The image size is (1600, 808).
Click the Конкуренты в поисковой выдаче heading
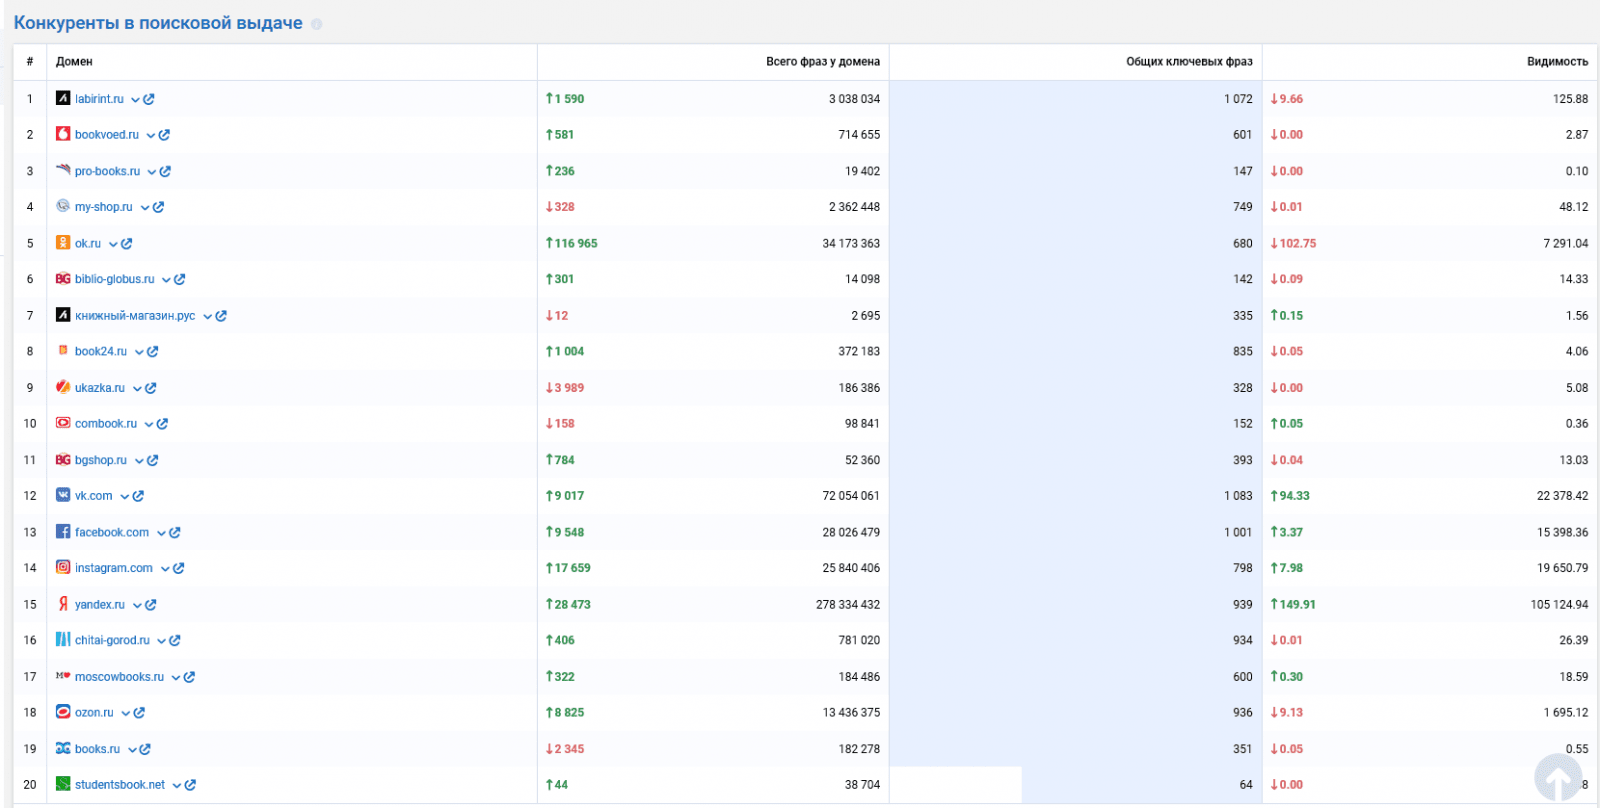pyautogui.click(x=158, y=23)
